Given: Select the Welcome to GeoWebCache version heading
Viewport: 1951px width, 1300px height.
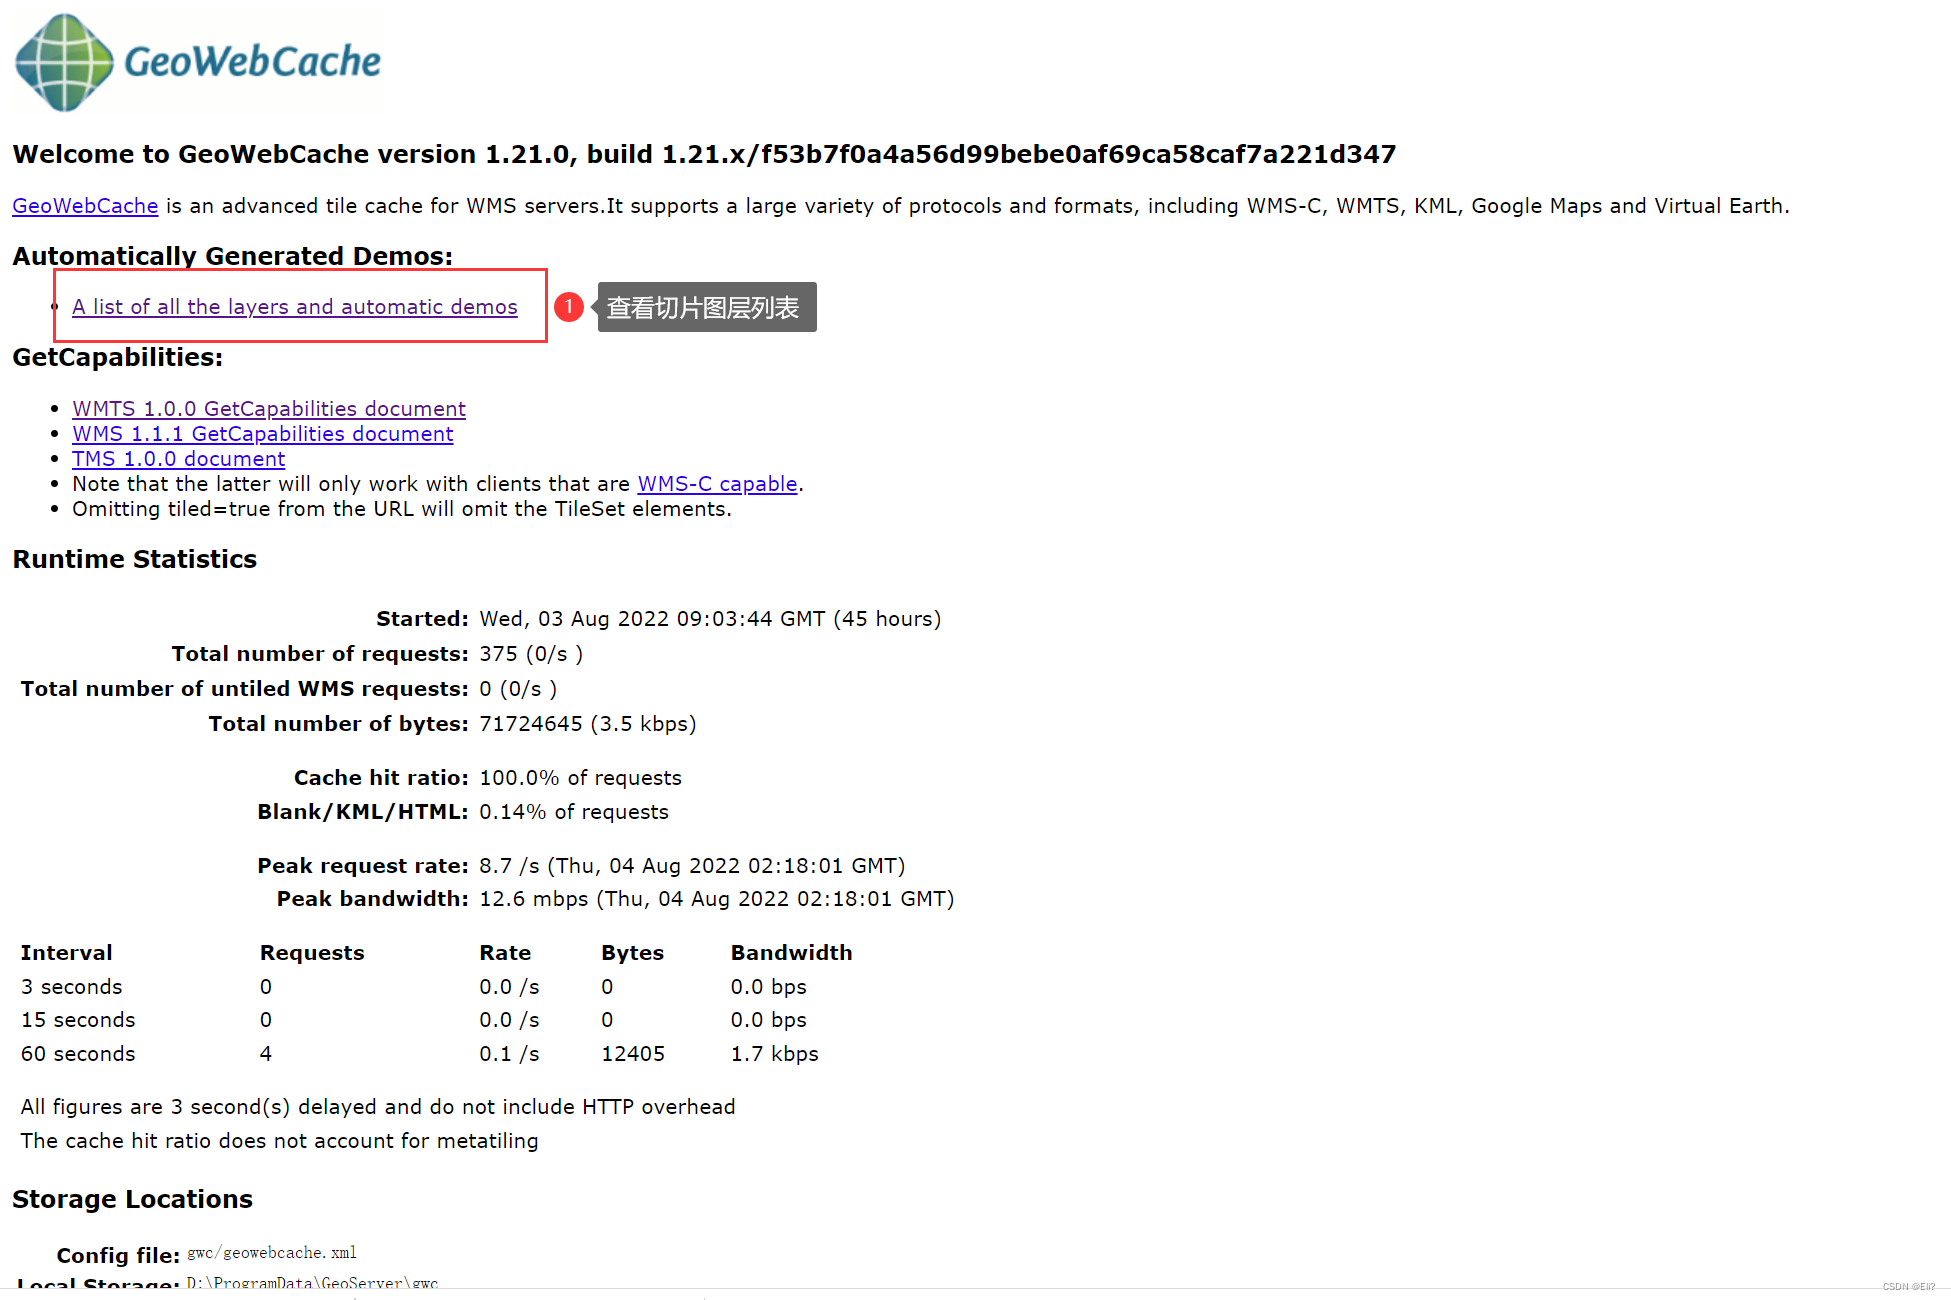Looking at the screenshot, I should pos(704,154).
